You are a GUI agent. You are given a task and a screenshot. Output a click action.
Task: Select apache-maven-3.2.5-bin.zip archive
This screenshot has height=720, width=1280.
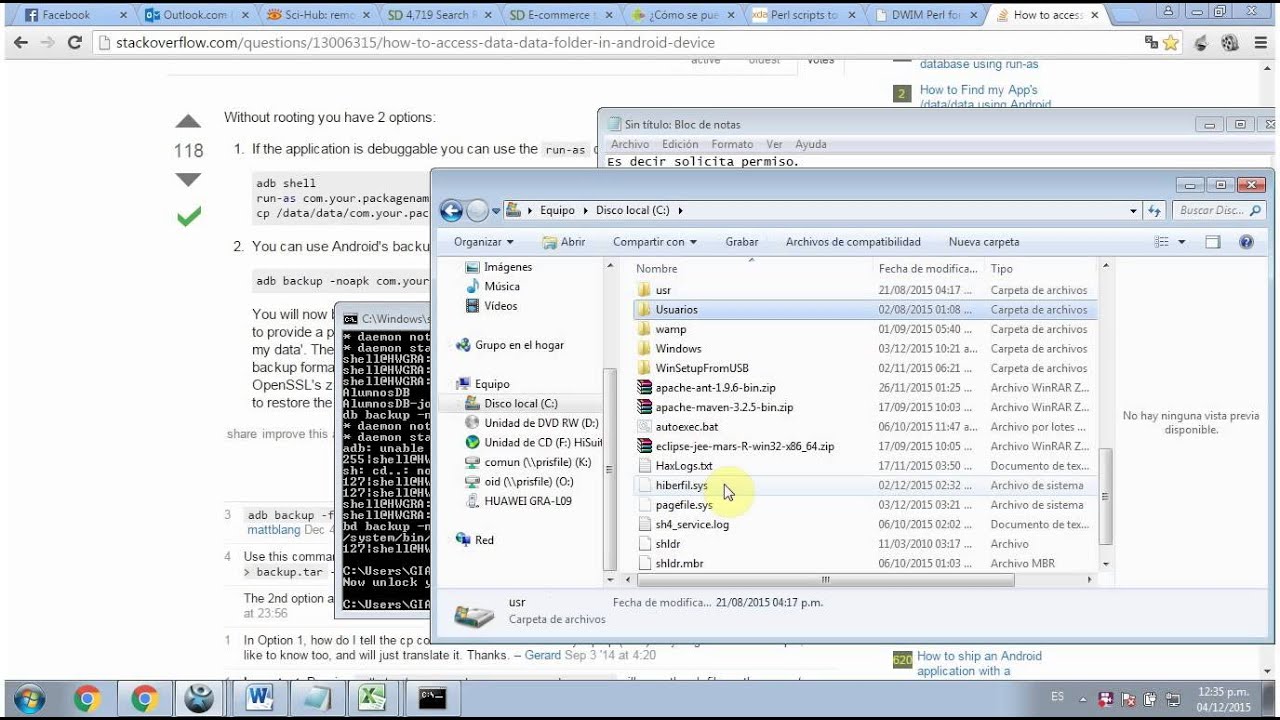pyautogui.click(x=866, y=407)
